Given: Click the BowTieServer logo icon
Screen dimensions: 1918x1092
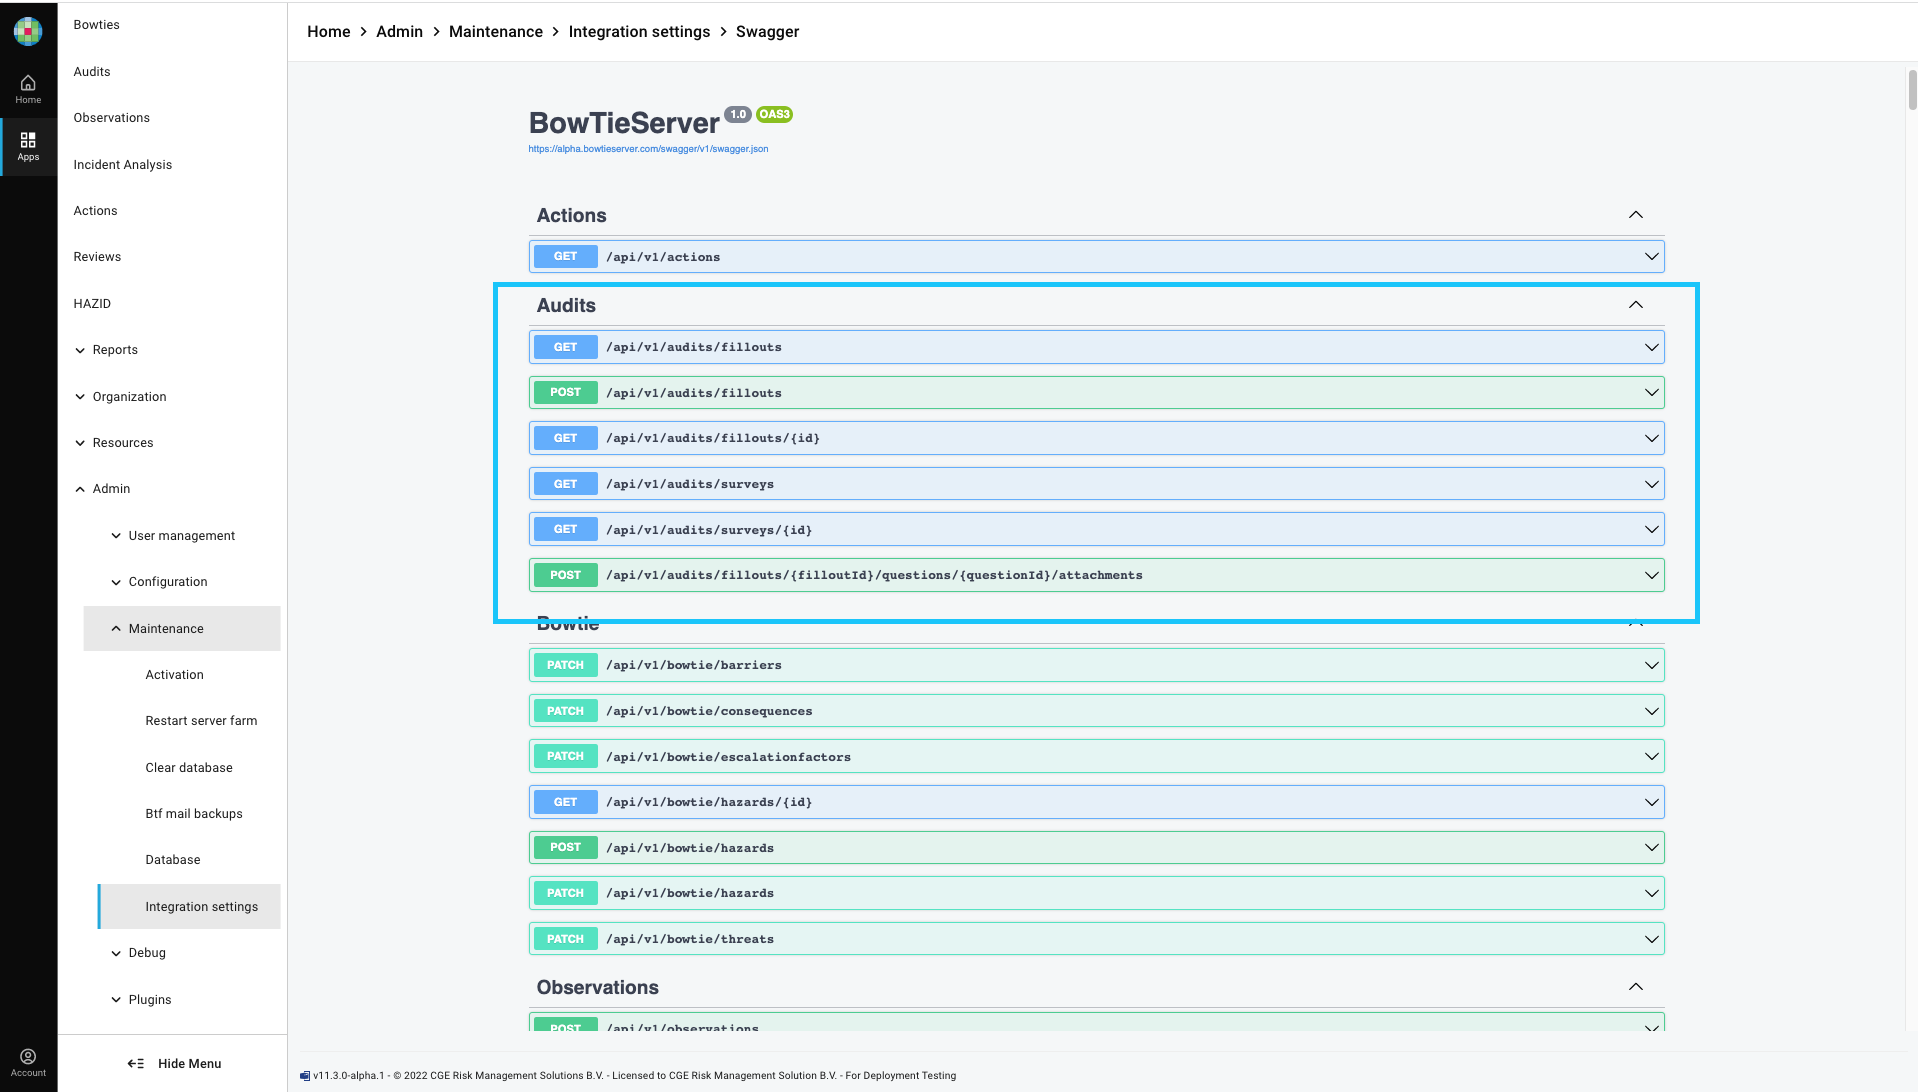Looking at the screenshot, I should tap(28, 31).
